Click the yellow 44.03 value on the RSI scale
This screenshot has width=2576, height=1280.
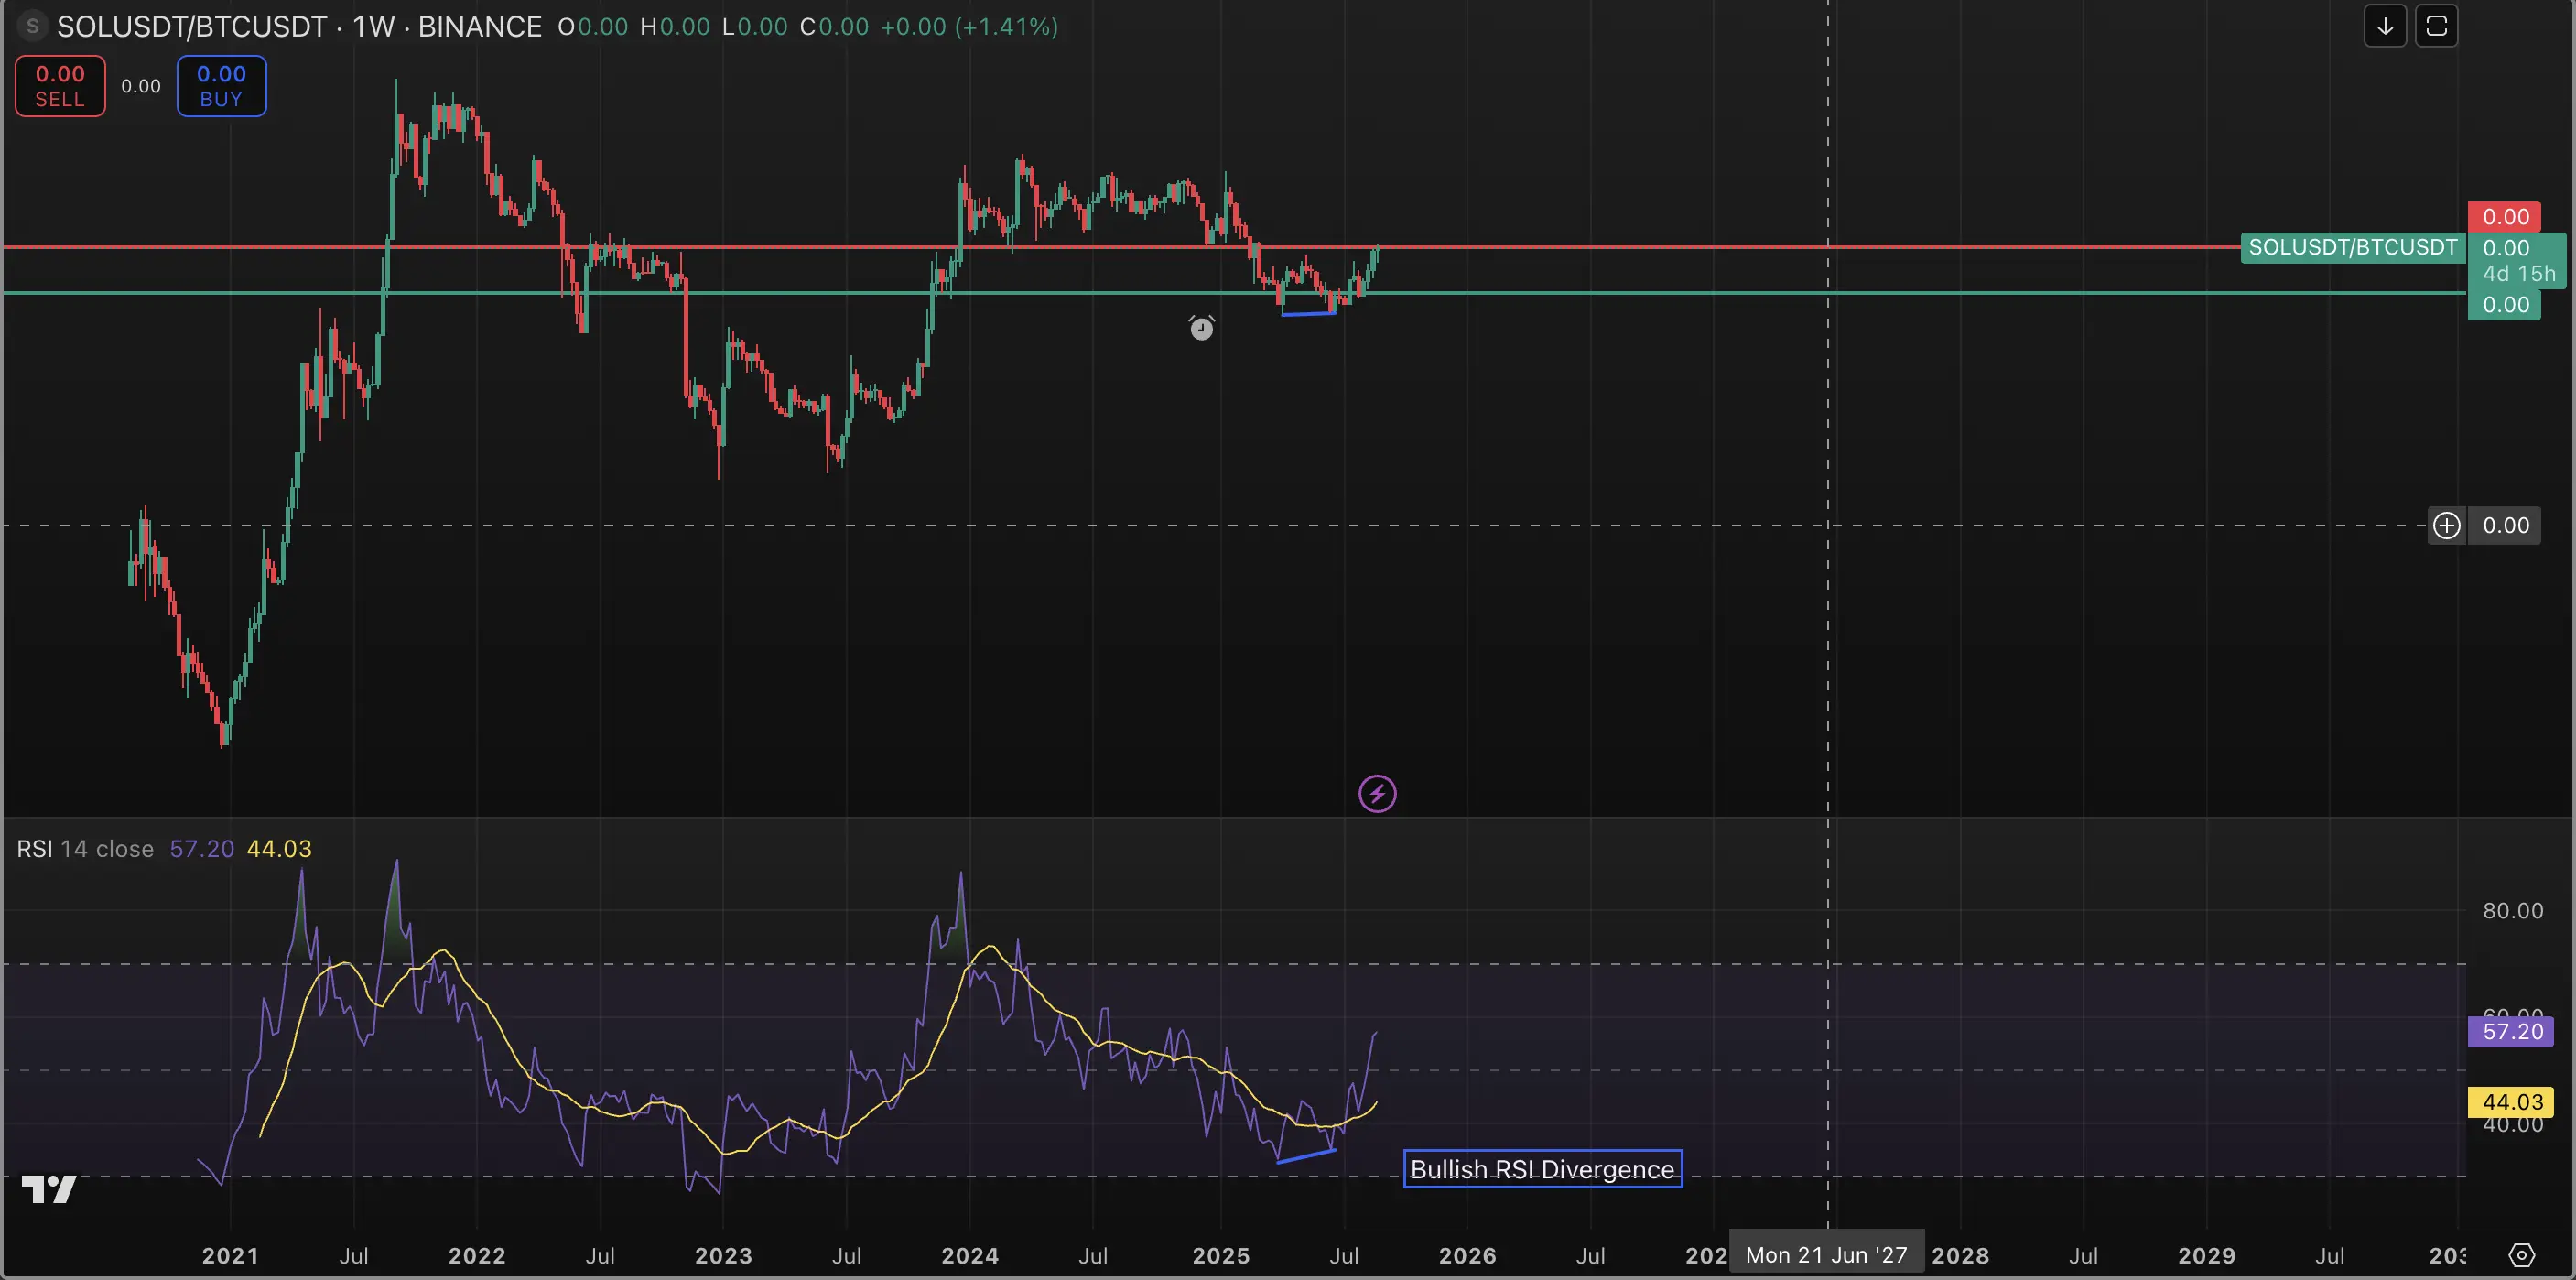[x=2511, y=1101]
